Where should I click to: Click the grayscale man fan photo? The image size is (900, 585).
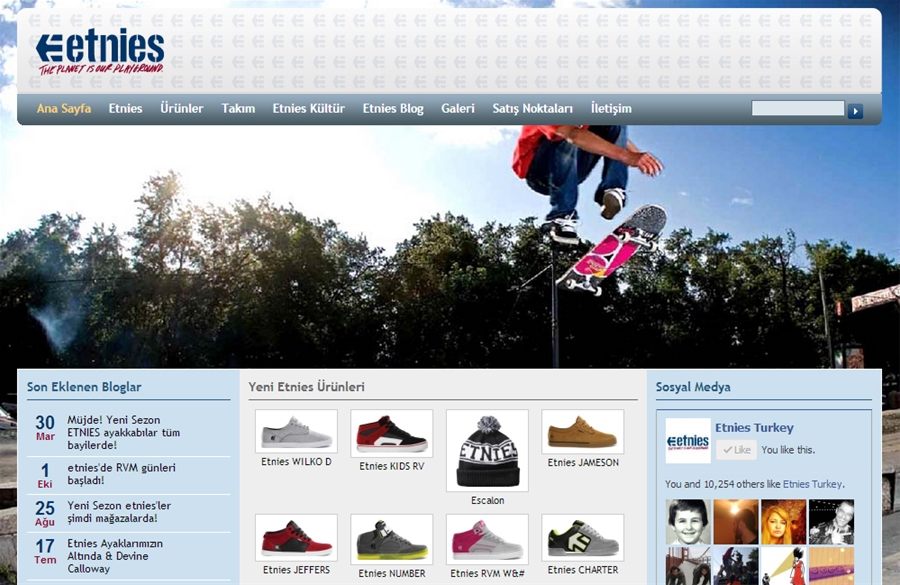[x=831, y=522]
